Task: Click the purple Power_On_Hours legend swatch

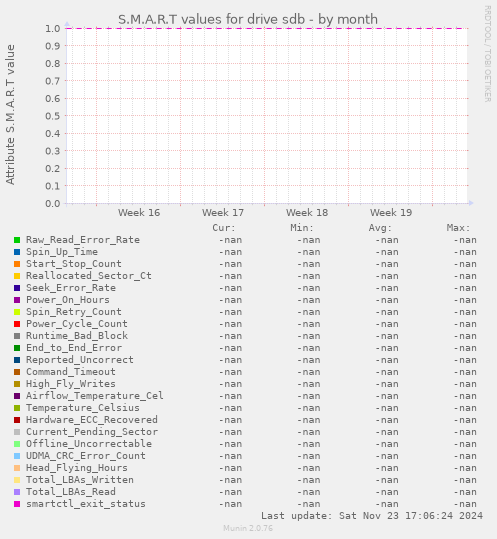Action: tap(17, 300)
